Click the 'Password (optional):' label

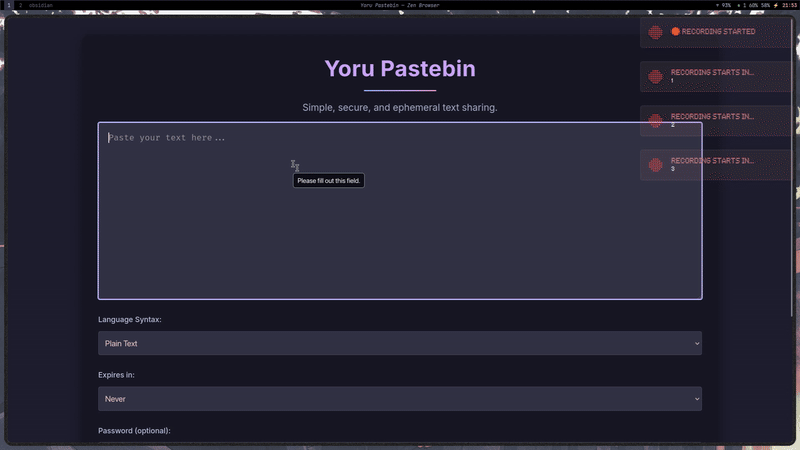134,431
